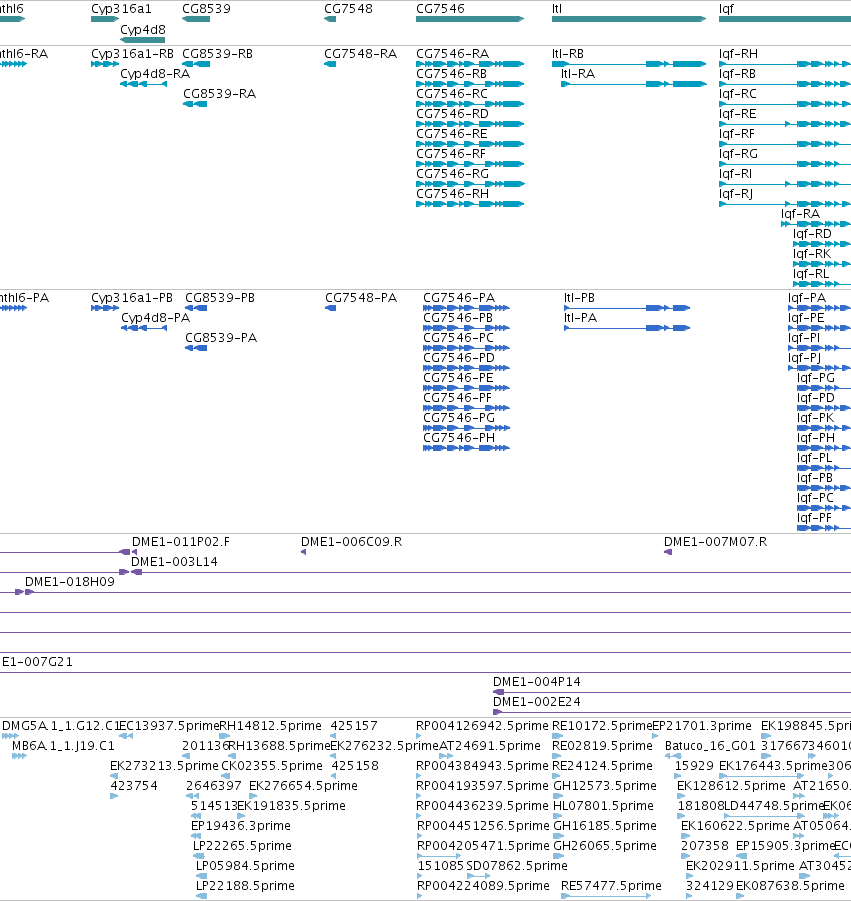The width and height of the screenshot is (851, 901).
Task: Click the ltl-PA protein label
Action: (580, 318)
